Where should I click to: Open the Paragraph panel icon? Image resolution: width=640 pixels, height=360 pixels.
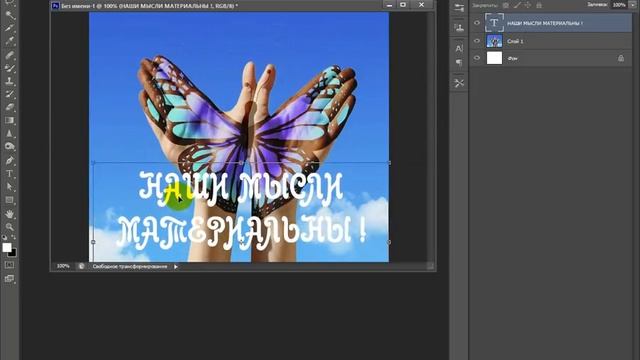click(459, 62)
